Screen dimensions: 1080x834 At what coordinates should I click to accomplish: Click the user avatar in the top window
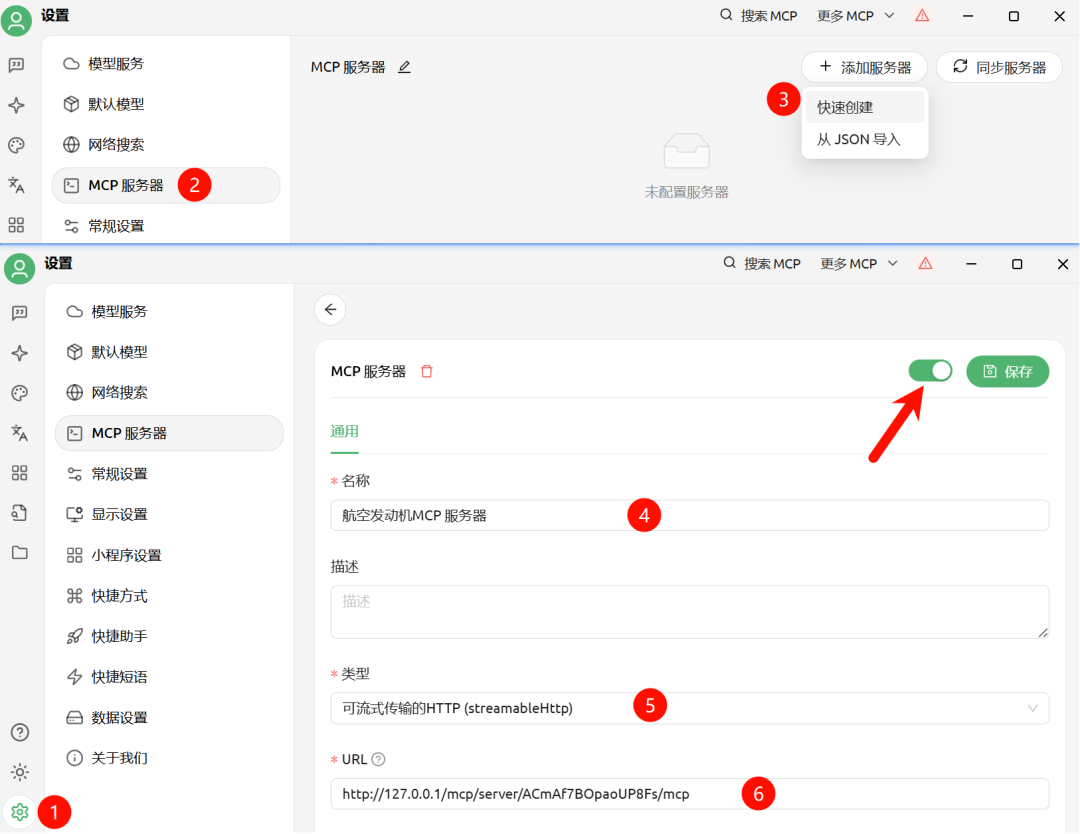17,21
